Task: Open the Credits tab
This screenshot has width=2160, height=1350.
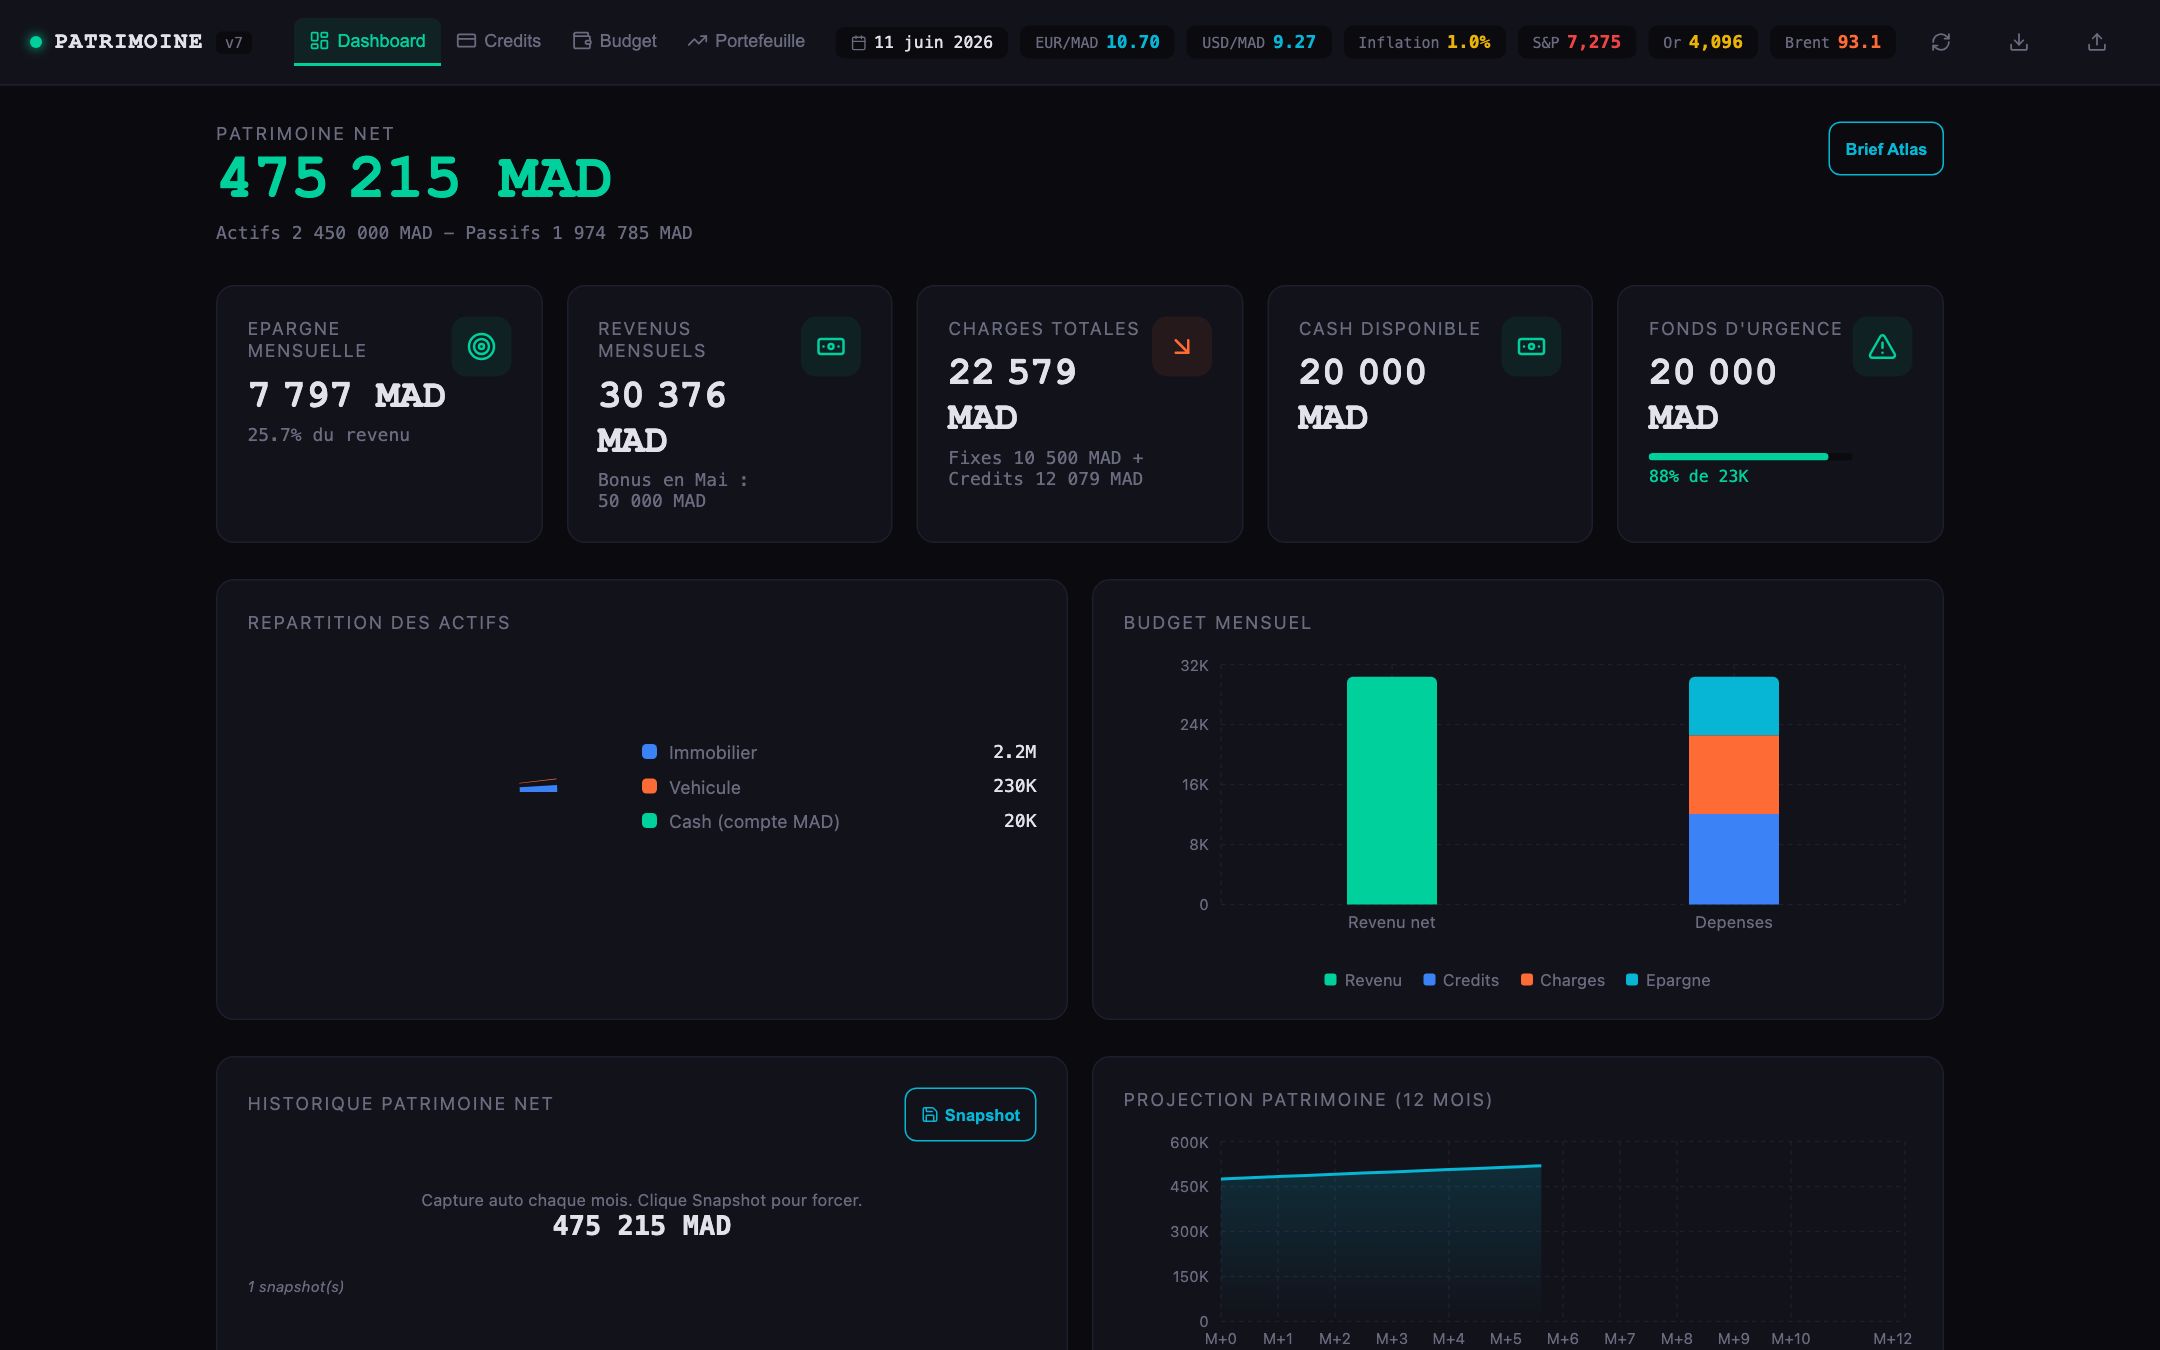Action: point(499,41)
